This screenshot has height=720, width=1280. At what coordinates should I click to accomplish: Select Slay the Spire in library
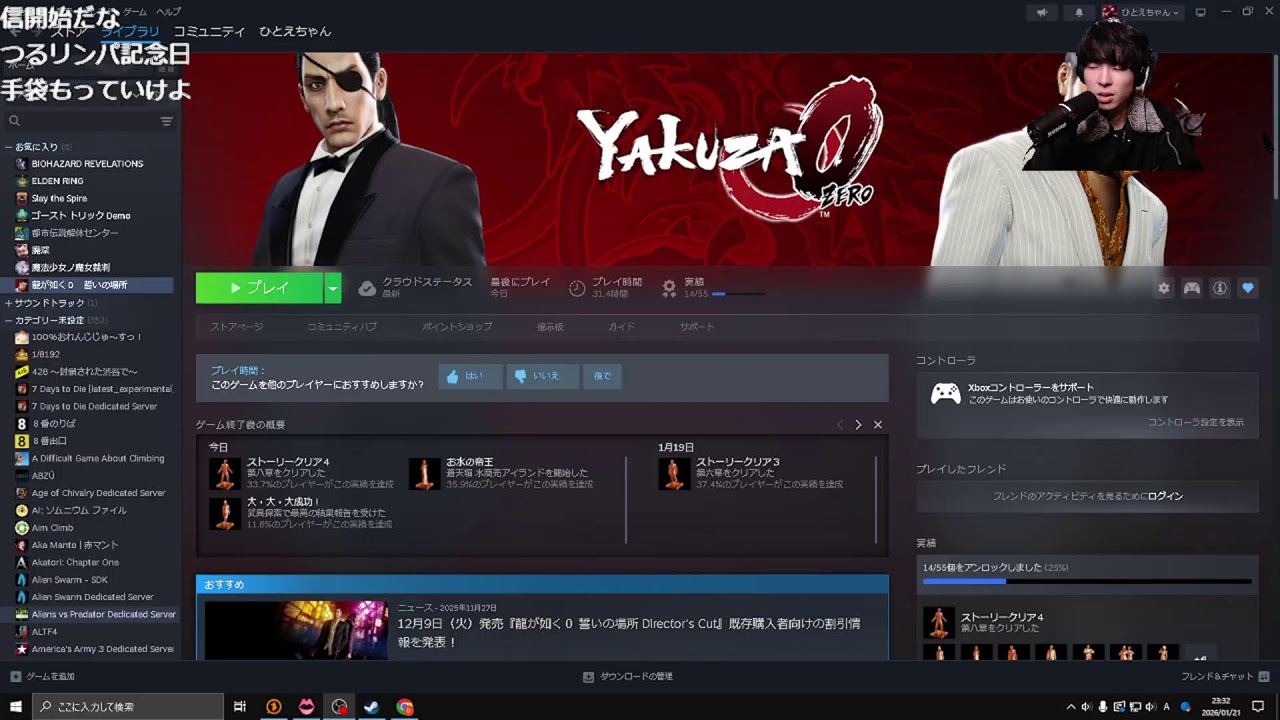coord(59,198)
